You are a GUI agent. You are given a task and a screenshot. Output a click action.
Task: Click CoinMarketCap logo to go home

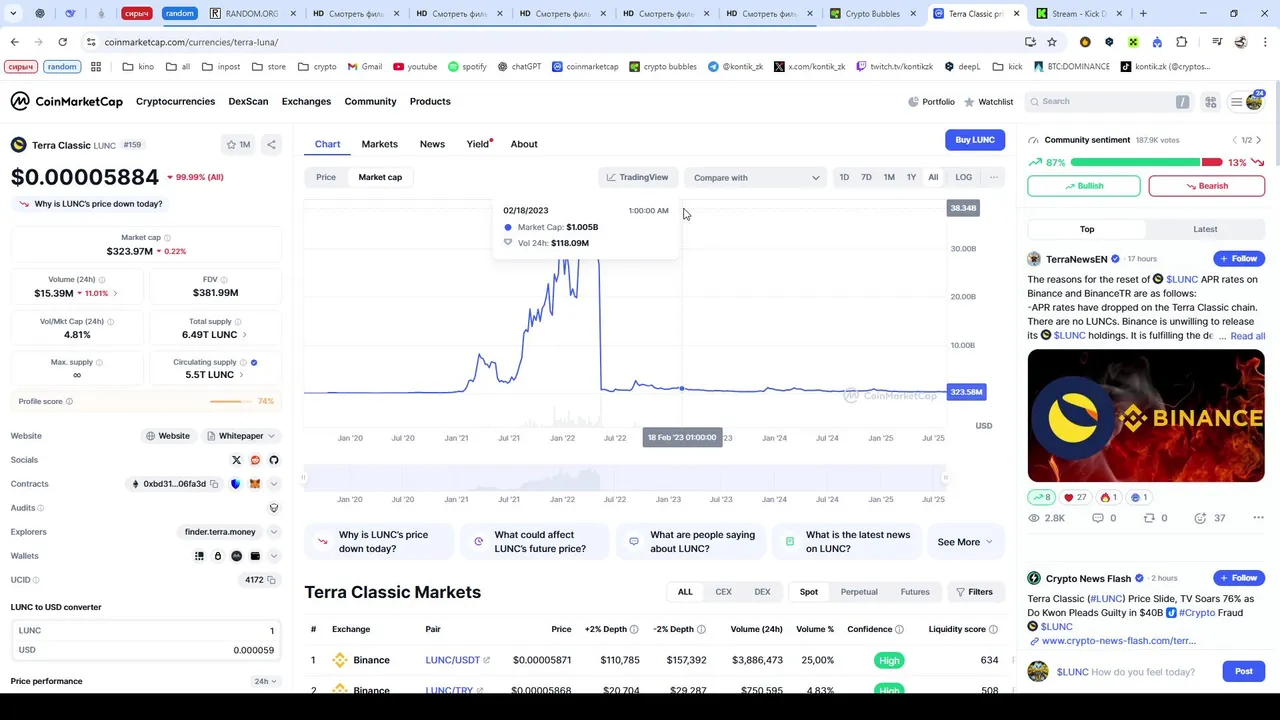coord(66,101)
